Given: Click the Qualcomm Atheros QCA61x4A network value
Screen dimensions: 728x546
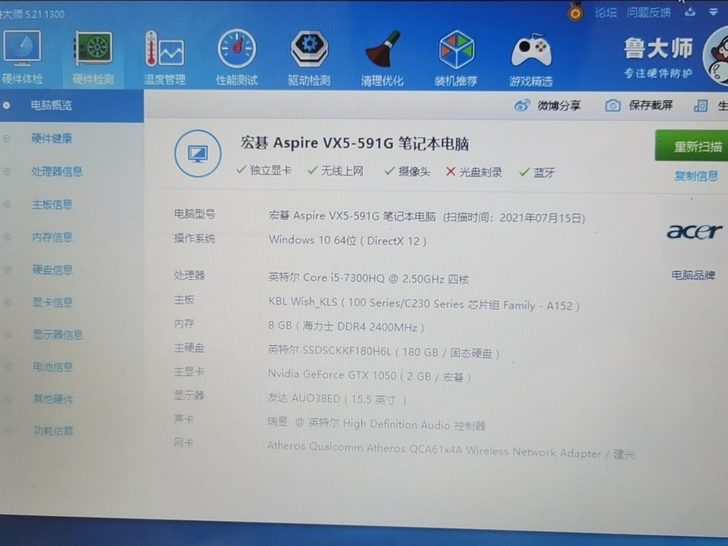Looking at the screenshot, I should tap(450, 449).
